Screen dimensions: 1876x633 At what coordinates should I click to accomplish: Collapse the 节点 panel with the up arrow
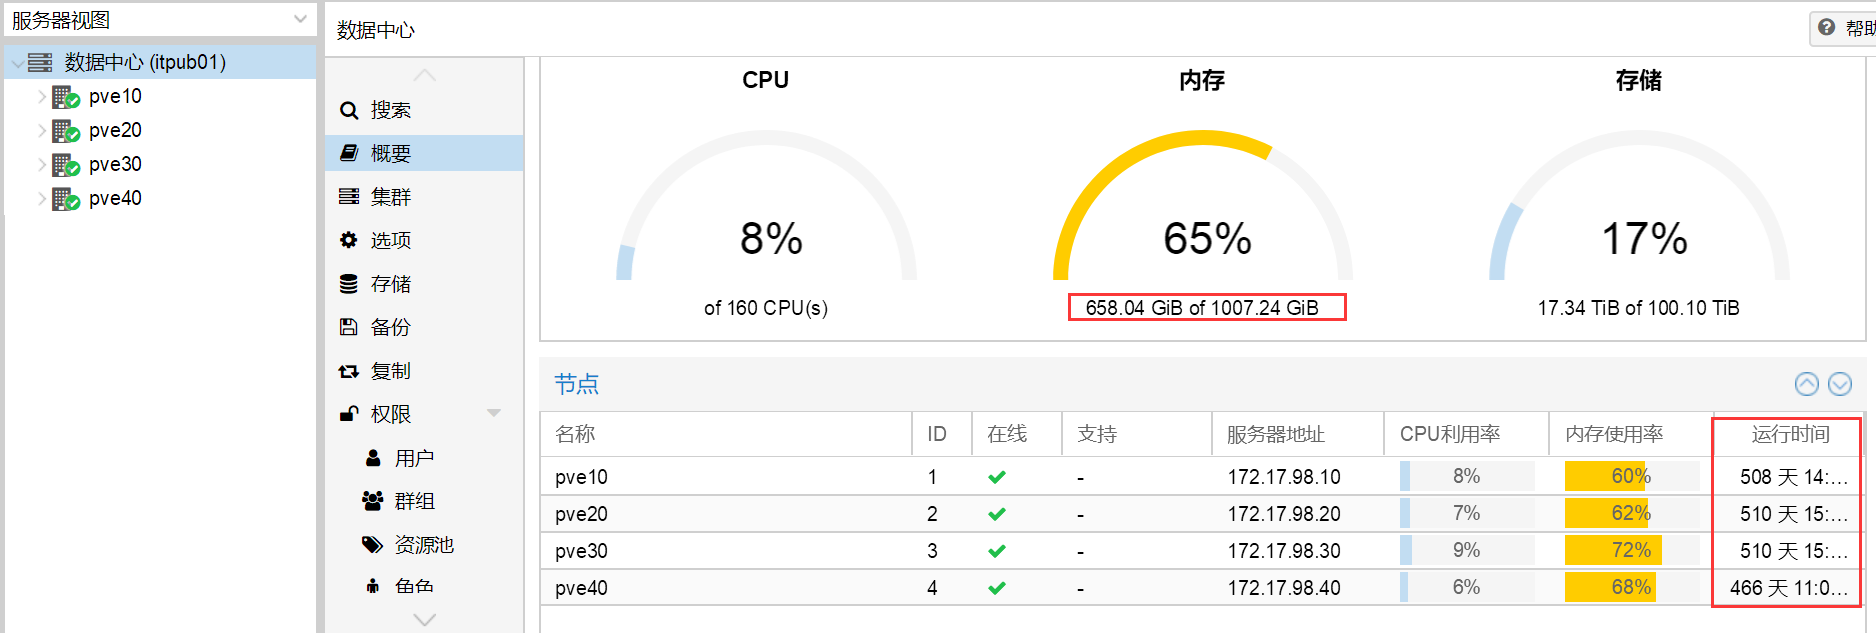pyautogui.click(x=1807, y=384)
